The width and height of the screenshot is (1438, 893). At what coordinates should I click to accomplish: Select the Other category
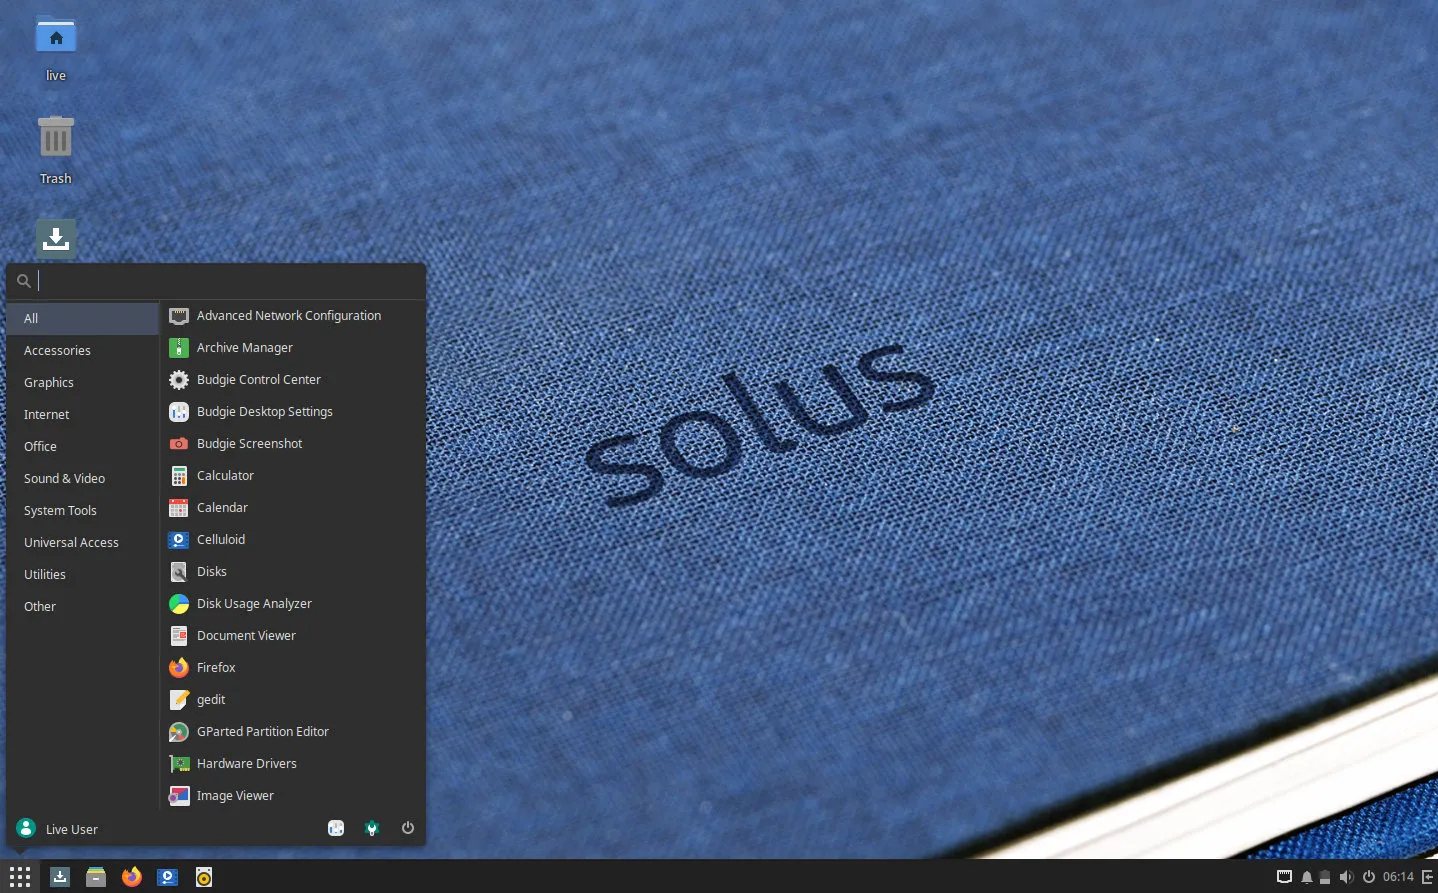(x=83, y=606)
